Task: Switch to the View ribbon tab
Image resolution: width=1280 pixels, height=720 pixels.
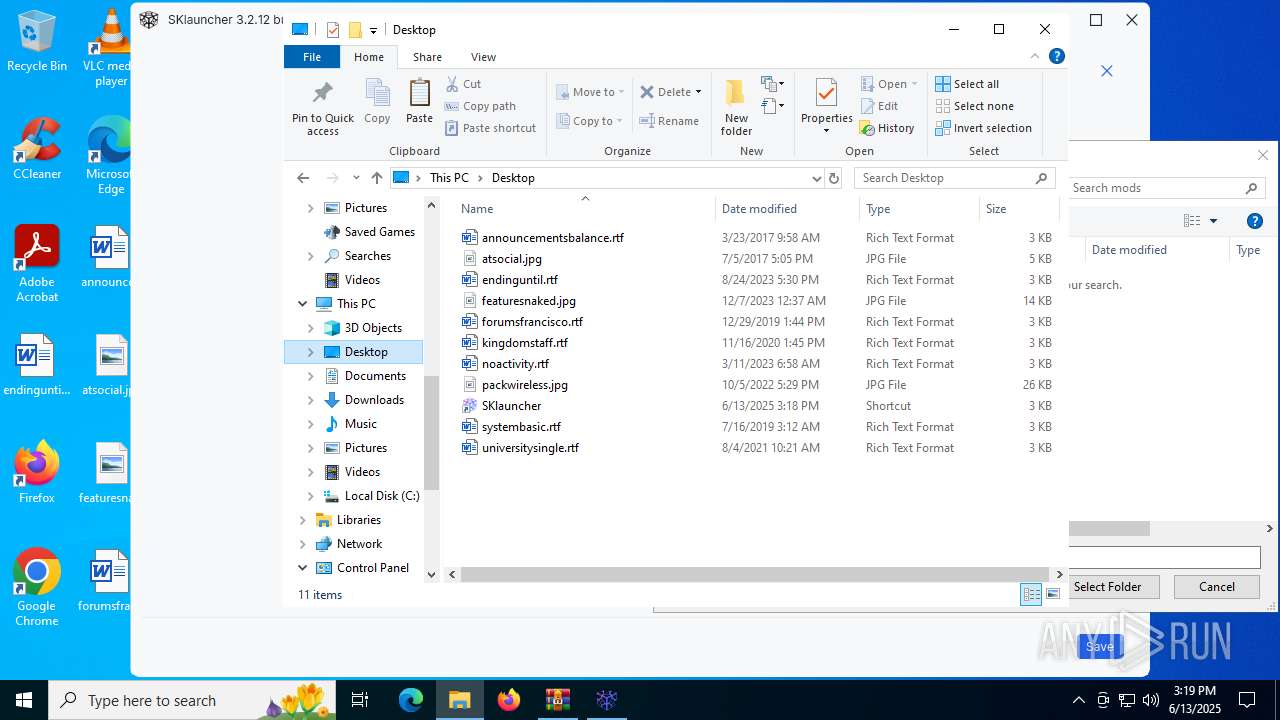Action: point(483,57)
